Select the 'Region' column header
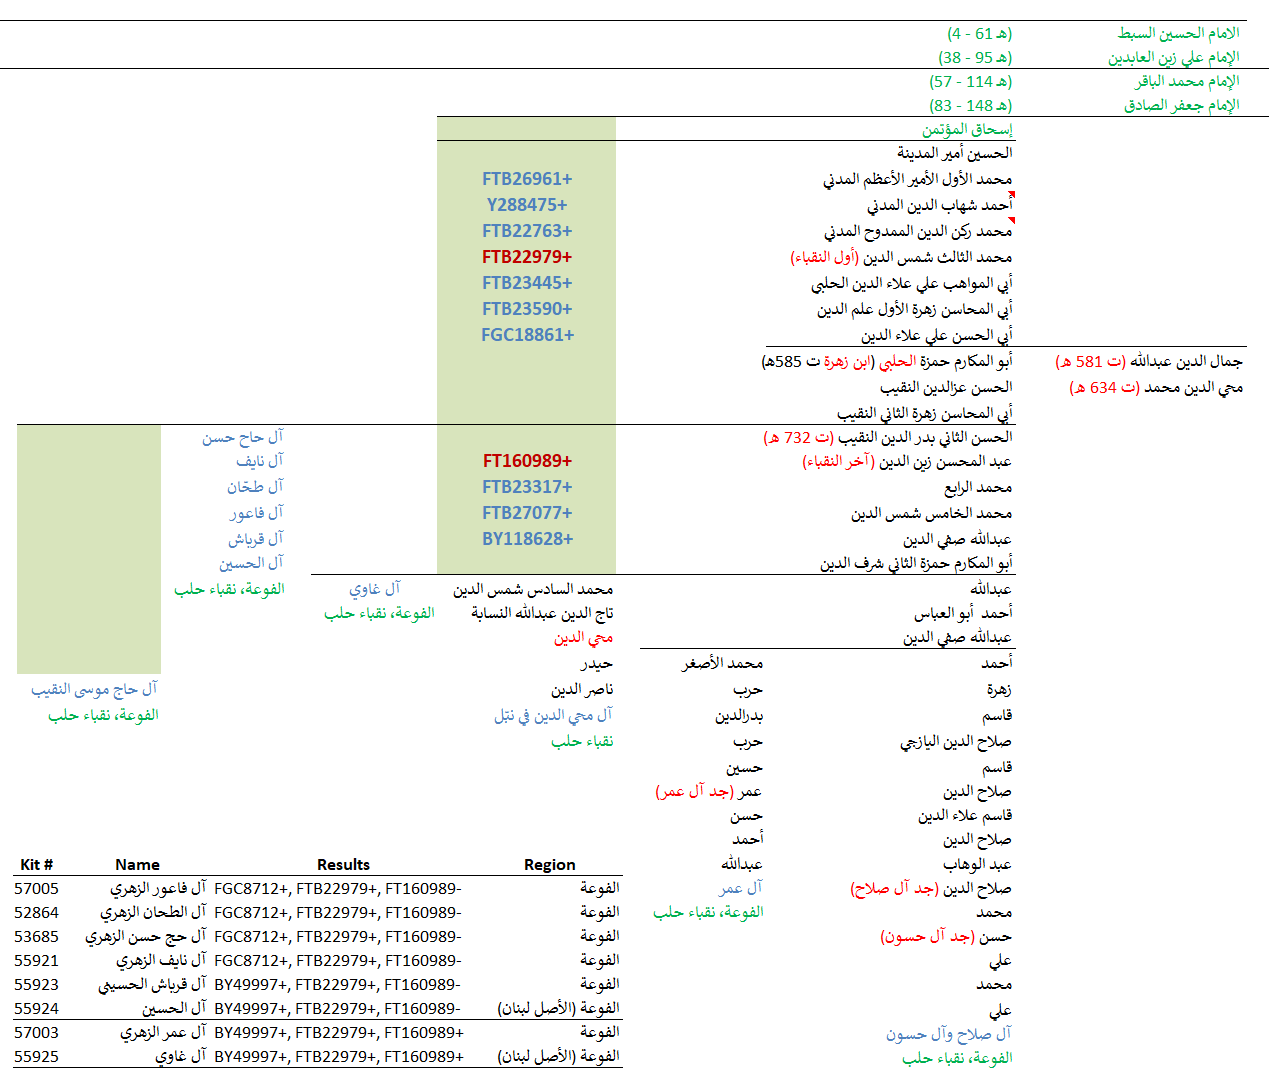The image size is (1269, 1089). click(x=549, y=865)
